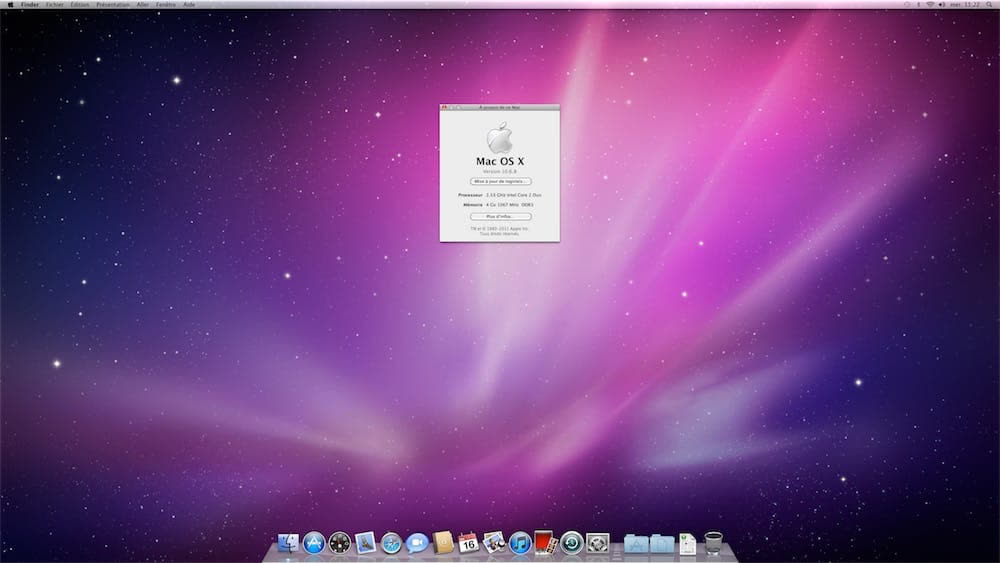This screenshot has height=563, width=1000.
Task: Open System Preferences from the Dock
Action: 597,543
